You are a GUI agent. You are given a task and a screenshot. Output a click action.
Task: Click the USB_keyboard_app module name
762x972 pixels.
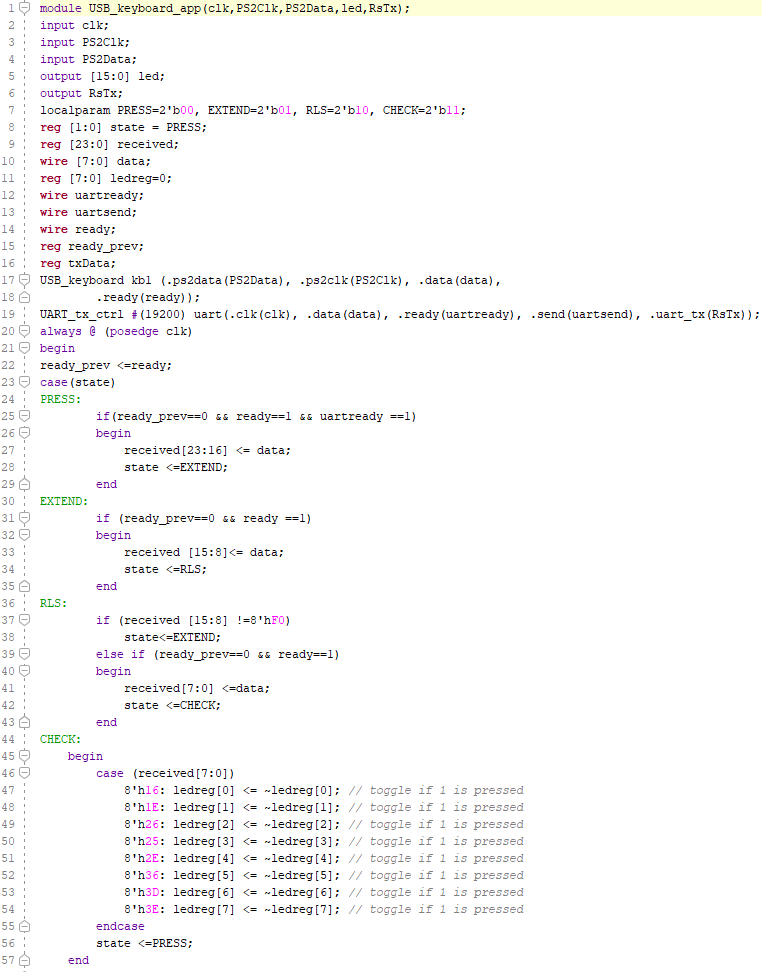(x=144, y=9)
